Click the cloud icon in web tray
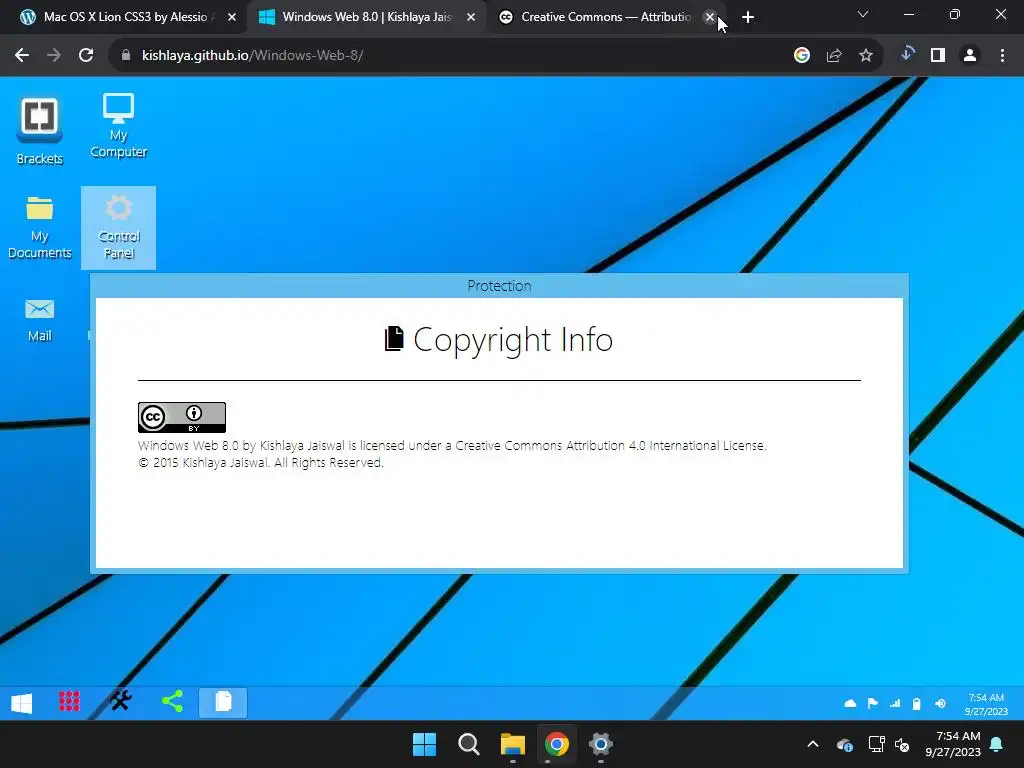The image size is (1024, 768). click(850, 703)
